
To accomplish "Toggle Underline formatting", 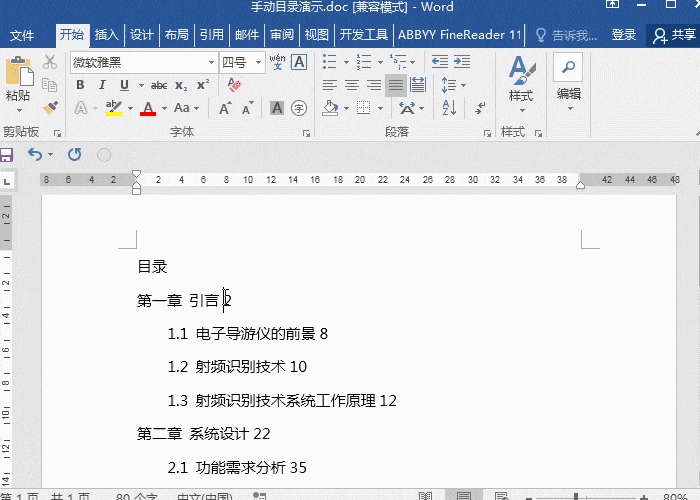I will click(125, 85).
